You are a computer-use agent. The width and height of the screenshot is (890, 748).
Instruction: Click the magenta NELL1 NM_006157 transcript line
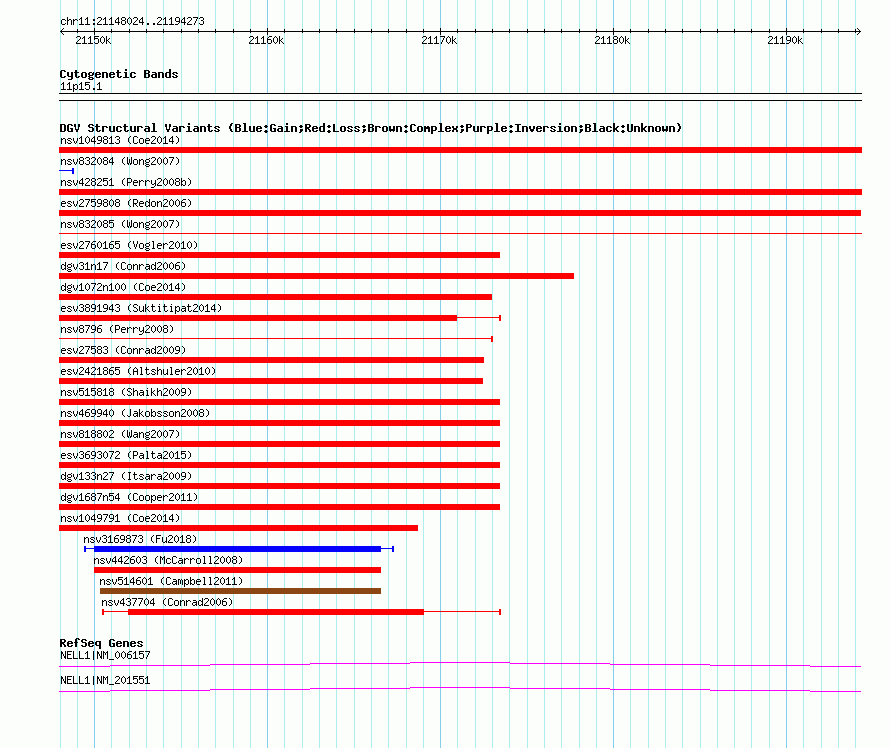click(460, 665)
